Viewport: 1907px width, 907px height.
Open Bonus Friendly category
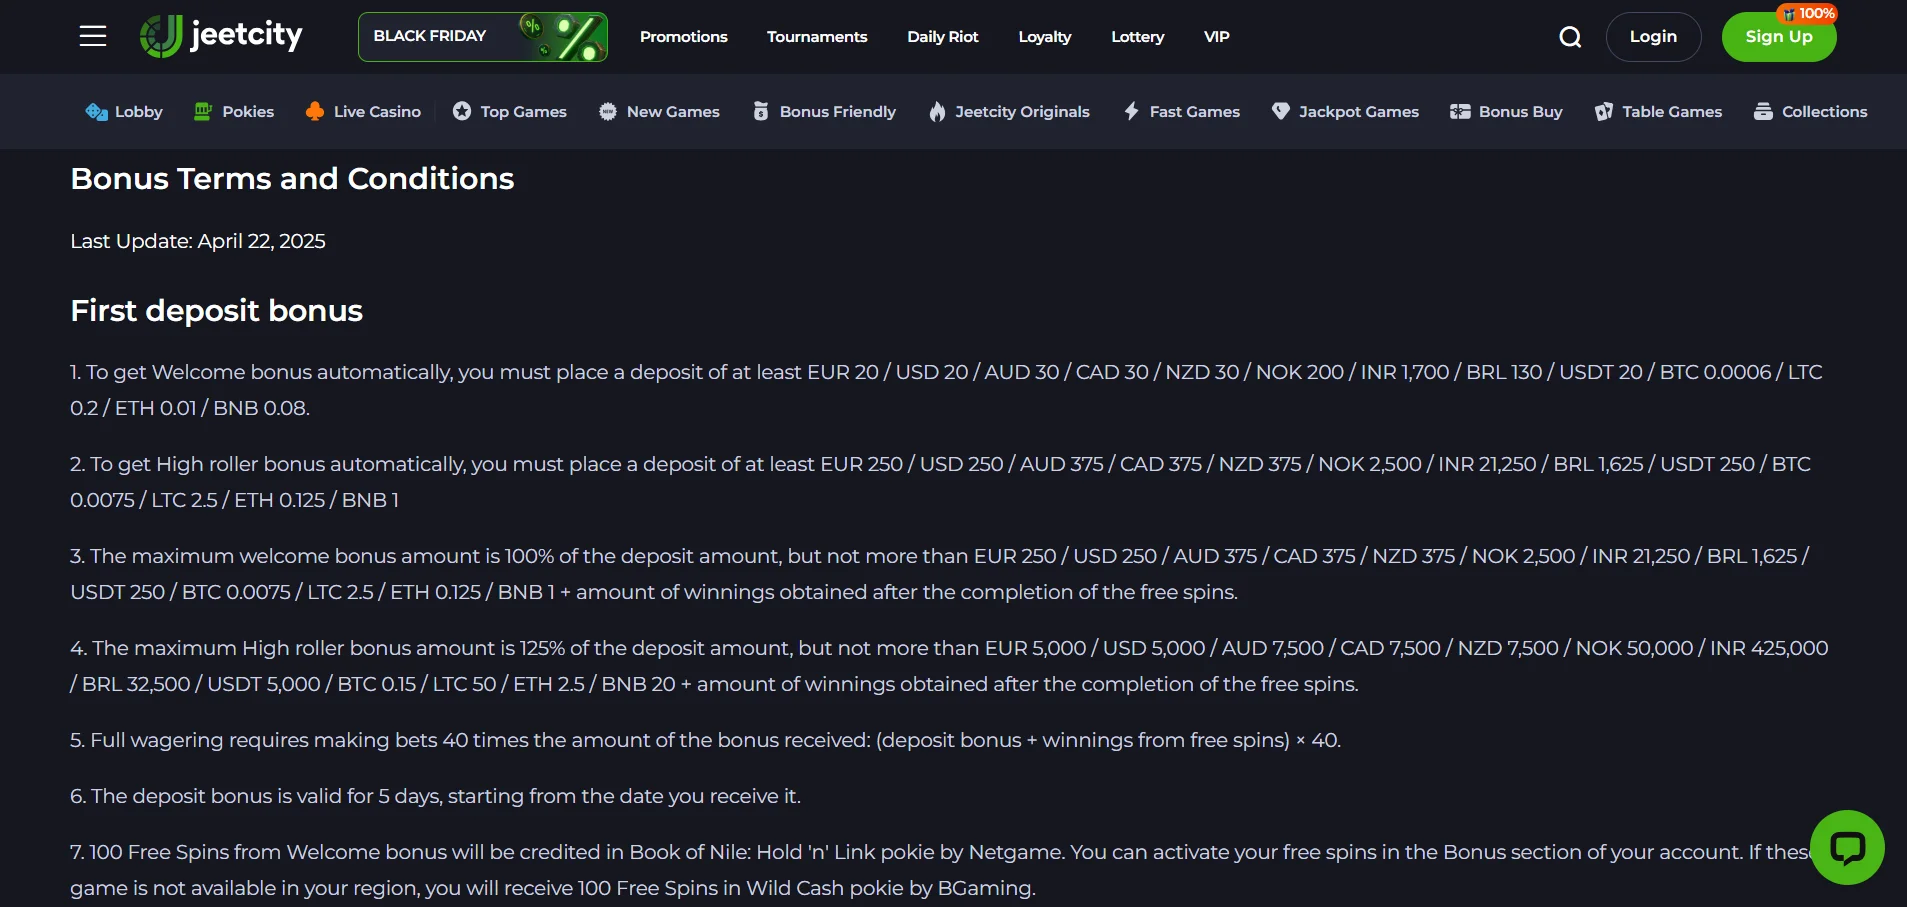point(824,112)
